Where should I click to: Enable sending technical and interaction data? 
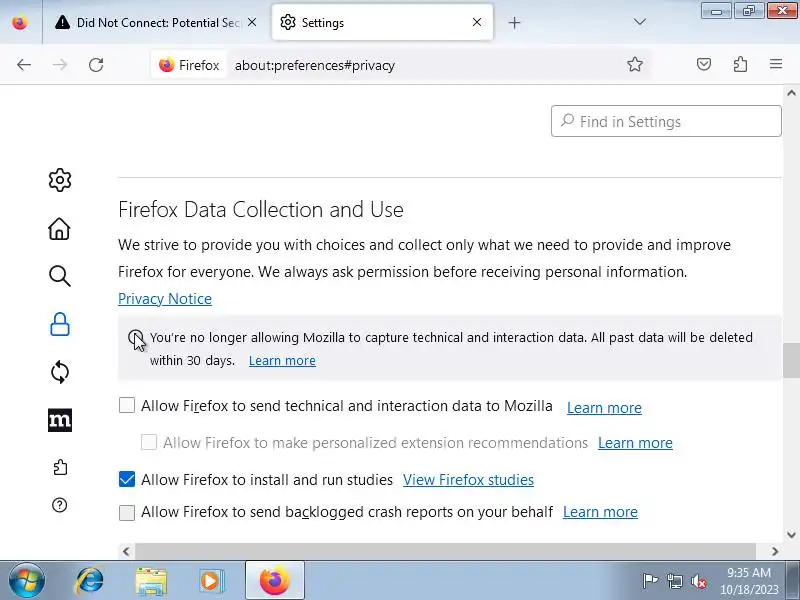(127, 406)
